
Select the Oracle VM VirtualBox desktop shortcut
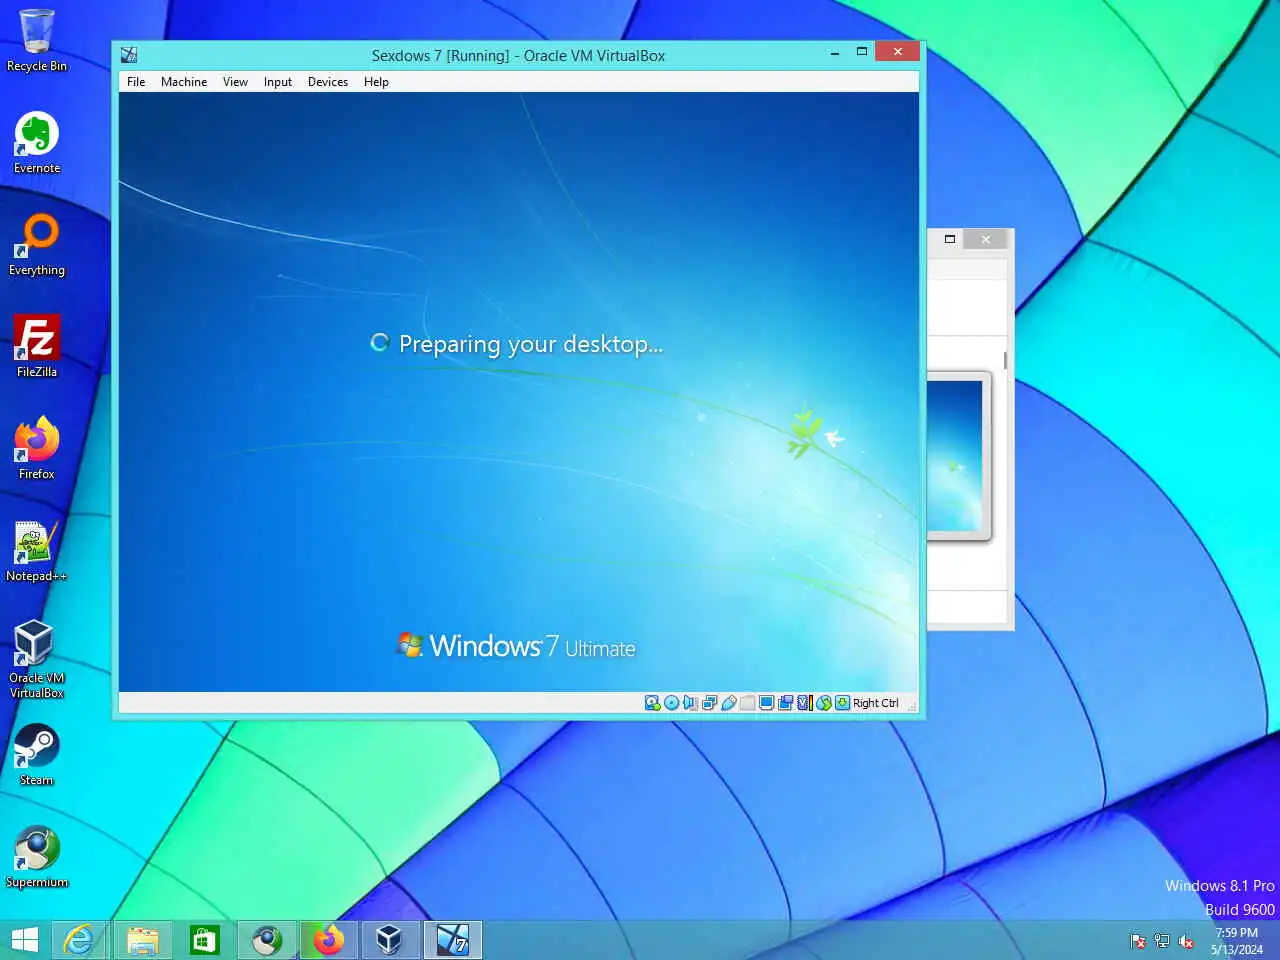pyautogui.click(x=37, y=659)
